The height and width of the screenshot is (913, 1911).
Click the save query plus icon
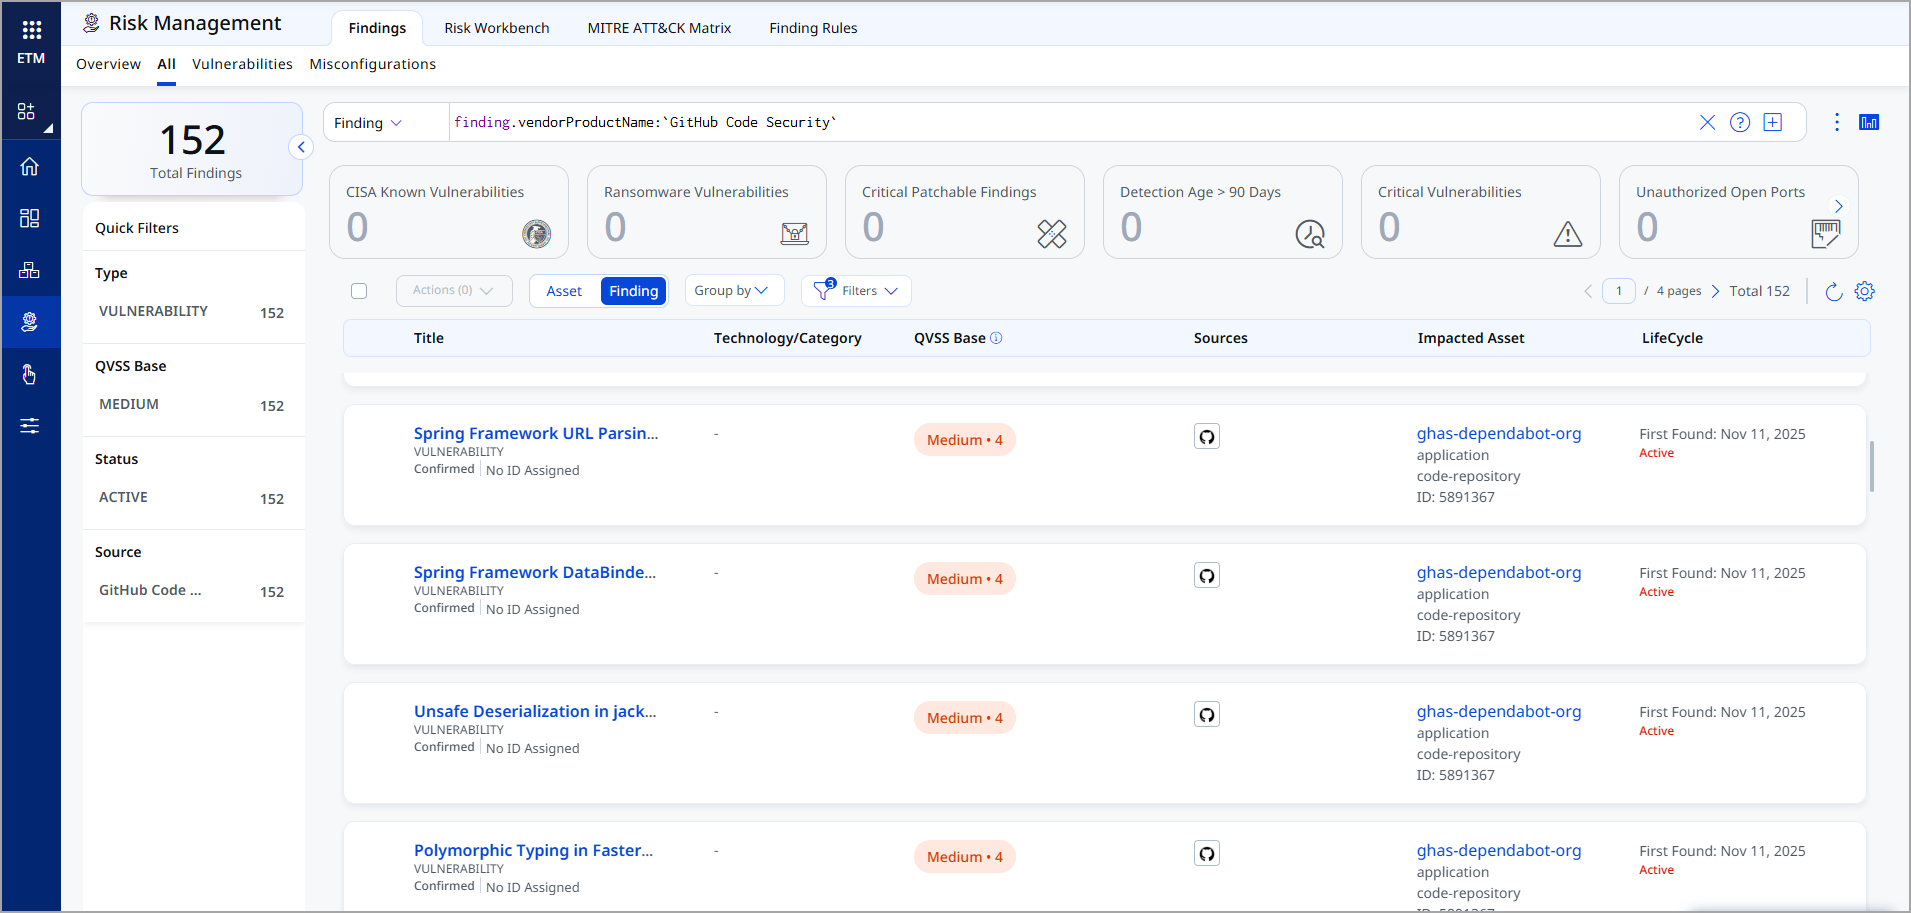click(x=1773, y=122)
